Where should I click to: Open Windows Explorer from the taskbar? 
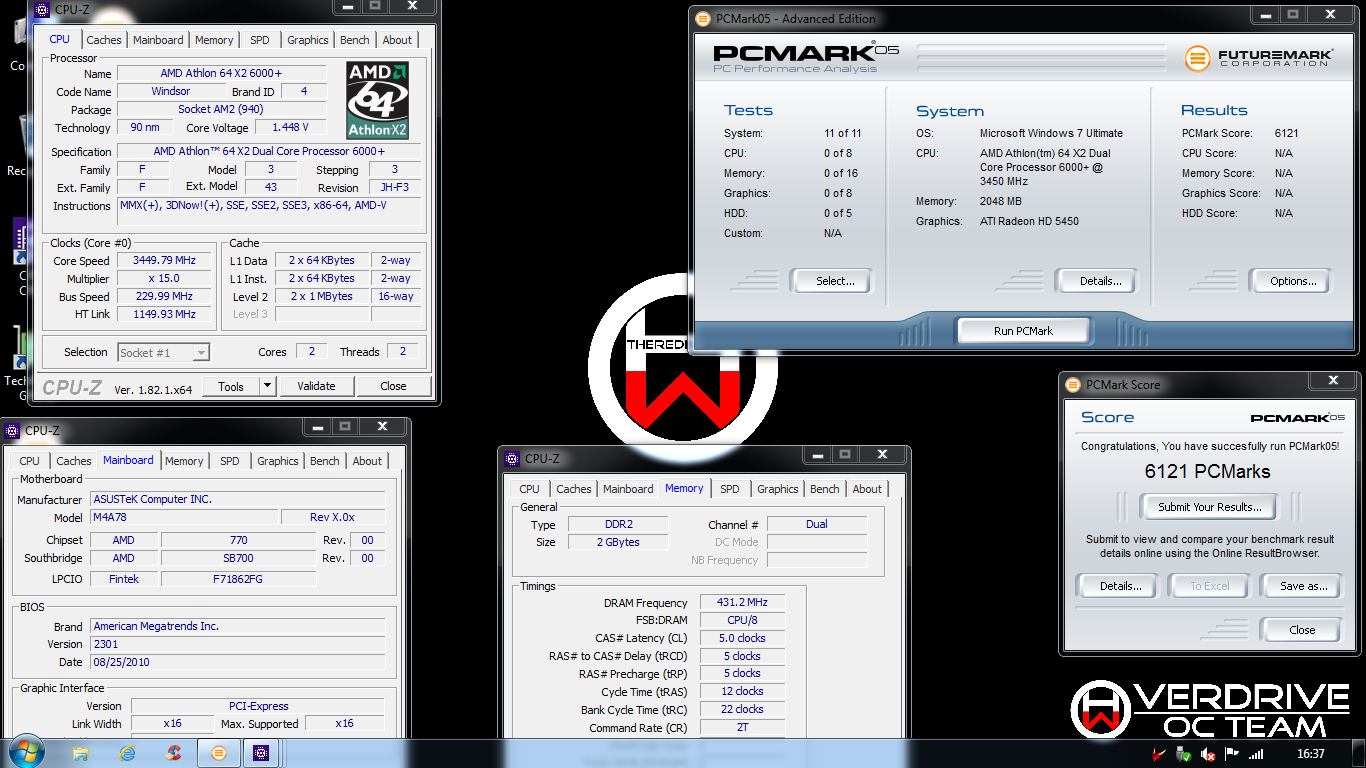click(81, 753)
